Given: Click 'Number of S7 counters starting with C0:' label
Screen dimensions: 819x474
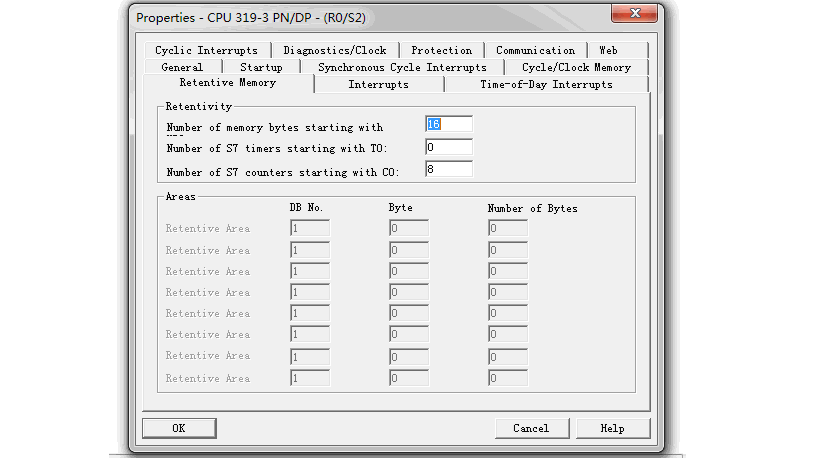Looking at the screenshot, I should [283, 172].
